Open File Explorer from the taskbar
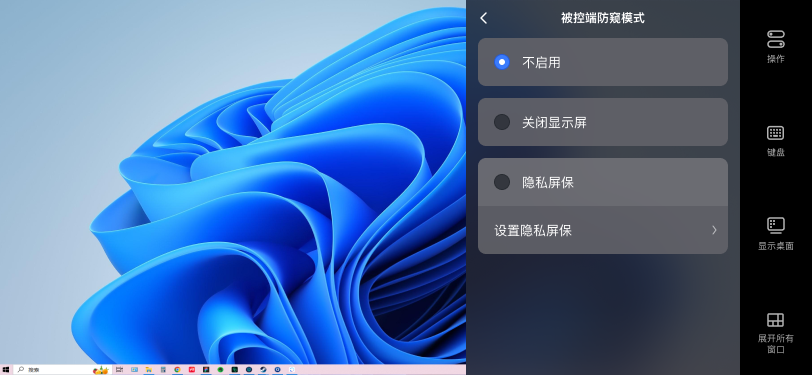 (149, 370)
